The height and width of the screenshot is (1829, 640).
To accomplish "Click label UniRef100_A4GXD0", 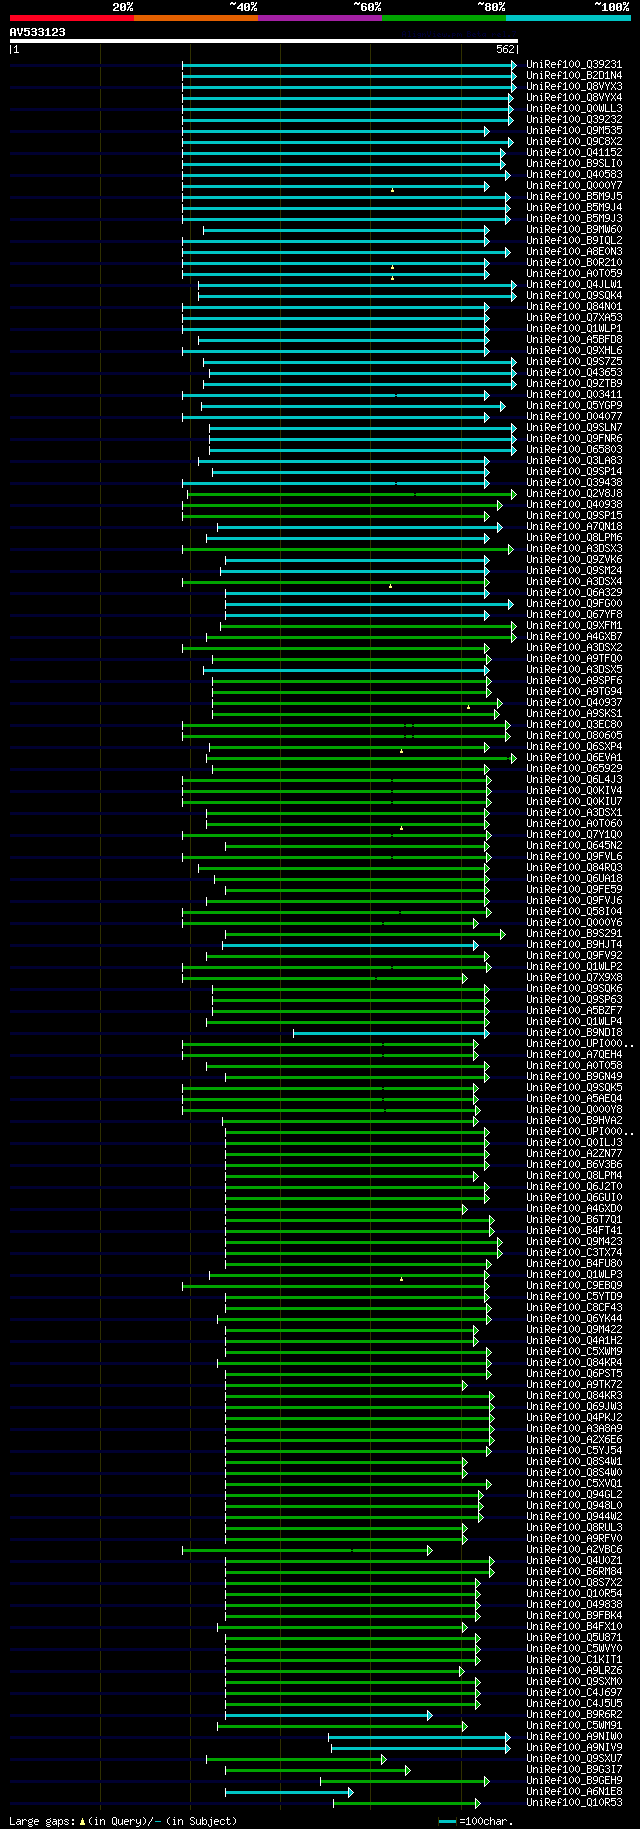I will (x=574, y=1209).
